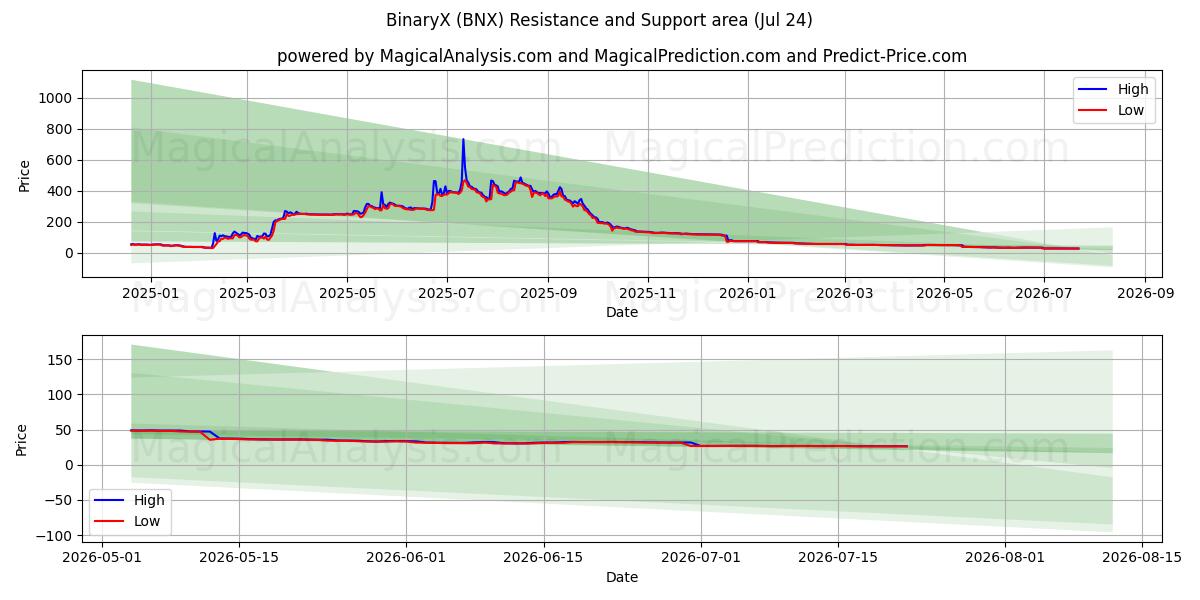Click the '800' y-axis tick in the top chart

coord(61,129)
